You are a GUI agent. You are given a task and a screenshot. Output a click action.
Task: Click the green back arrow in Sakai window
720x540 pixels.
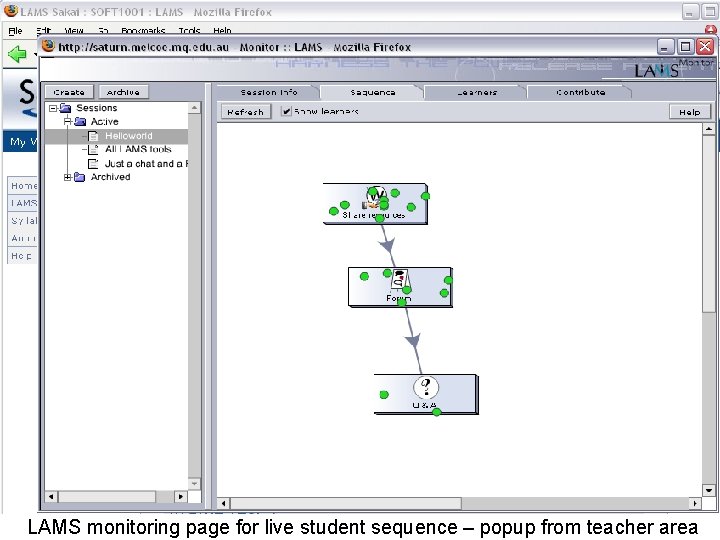[x=17, y=54]
